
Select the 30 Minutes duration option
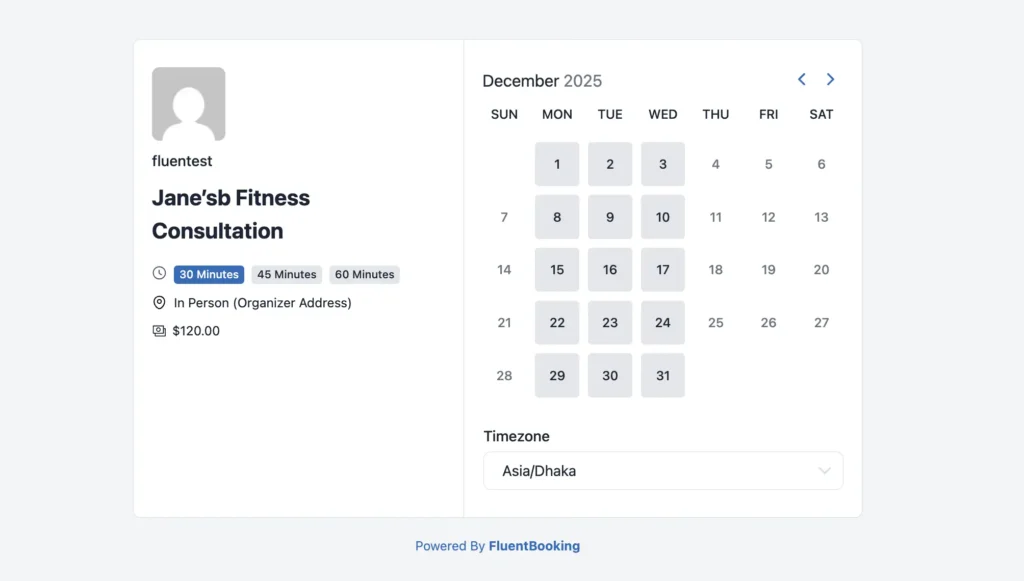click(209, 274)
